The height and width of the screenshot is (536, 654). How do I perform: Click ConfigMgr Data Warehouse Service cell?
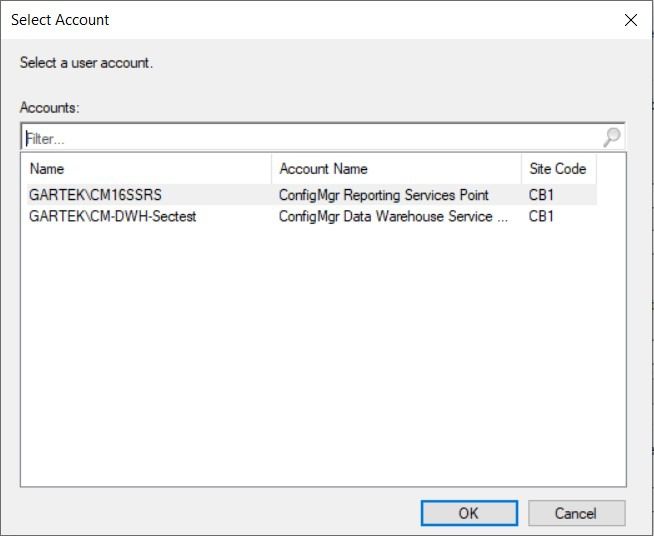394,216
